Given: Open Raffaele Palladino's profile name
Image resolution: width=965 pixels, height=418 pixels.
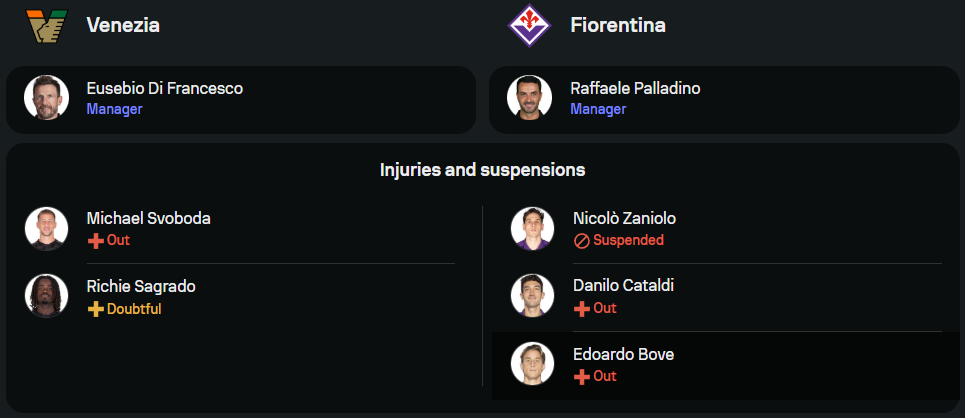Looking at the screenshot, I should [x=635, y=88].
